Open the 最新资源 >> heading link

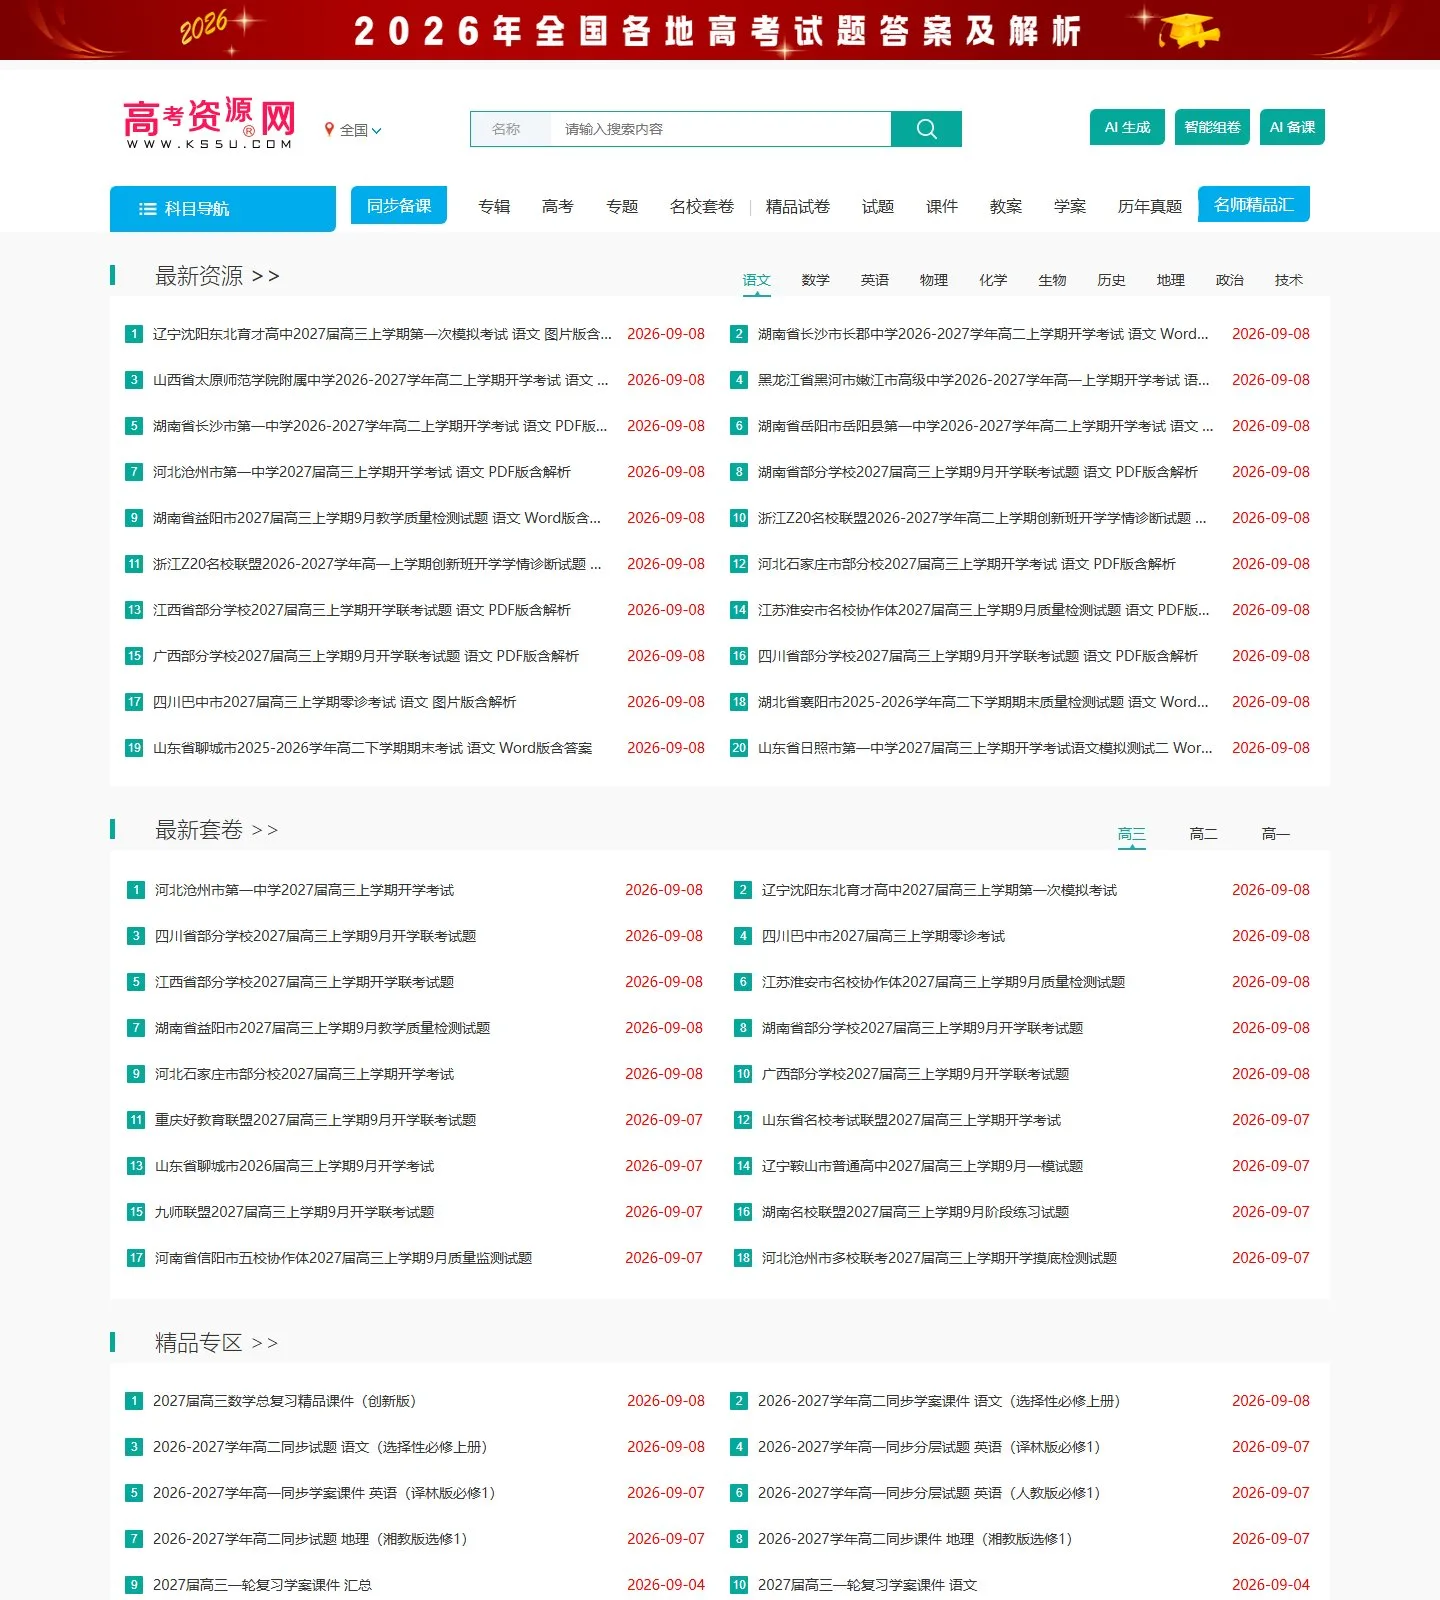tap(217, 276)
